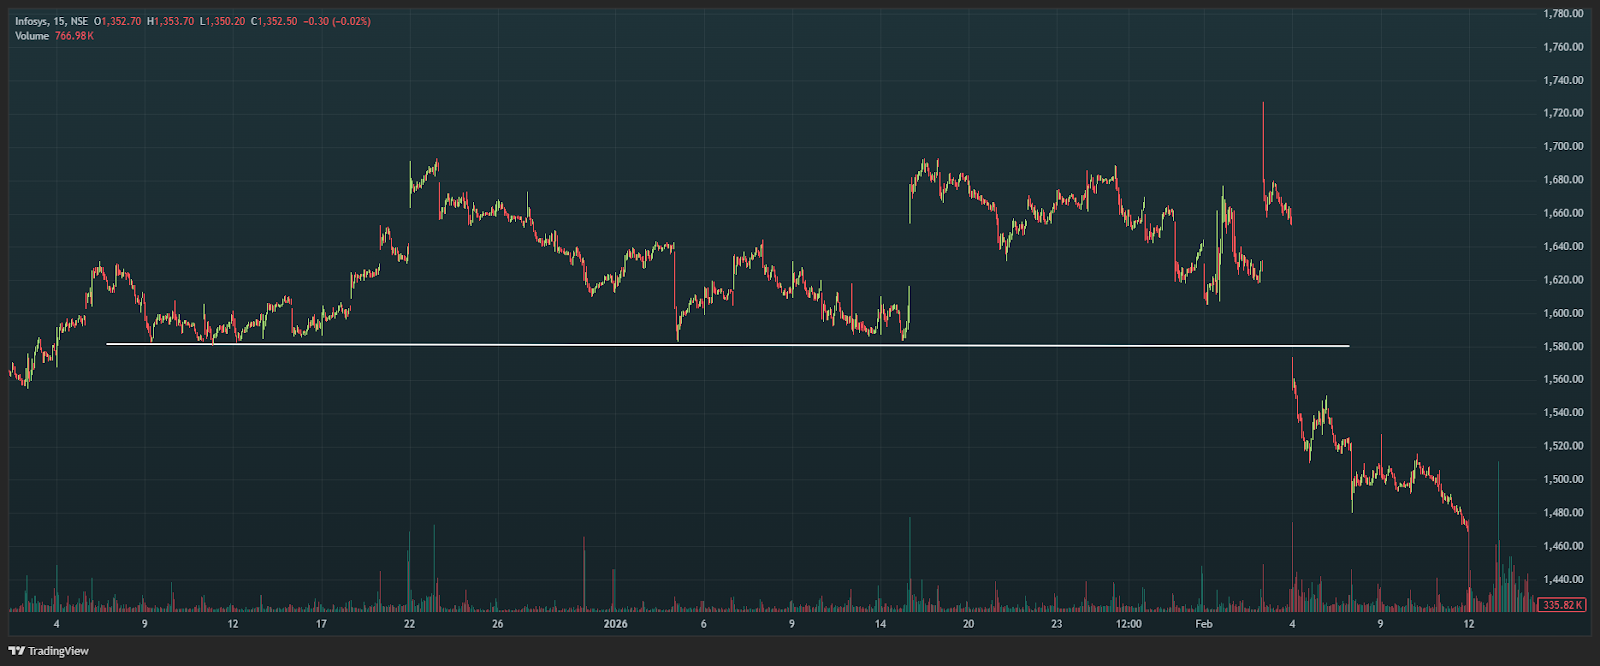The width and height of the screenshot is (1600, 666).
Task: Click the -0.30 (-0.02%) change value
Action: [x=337, y=21]
